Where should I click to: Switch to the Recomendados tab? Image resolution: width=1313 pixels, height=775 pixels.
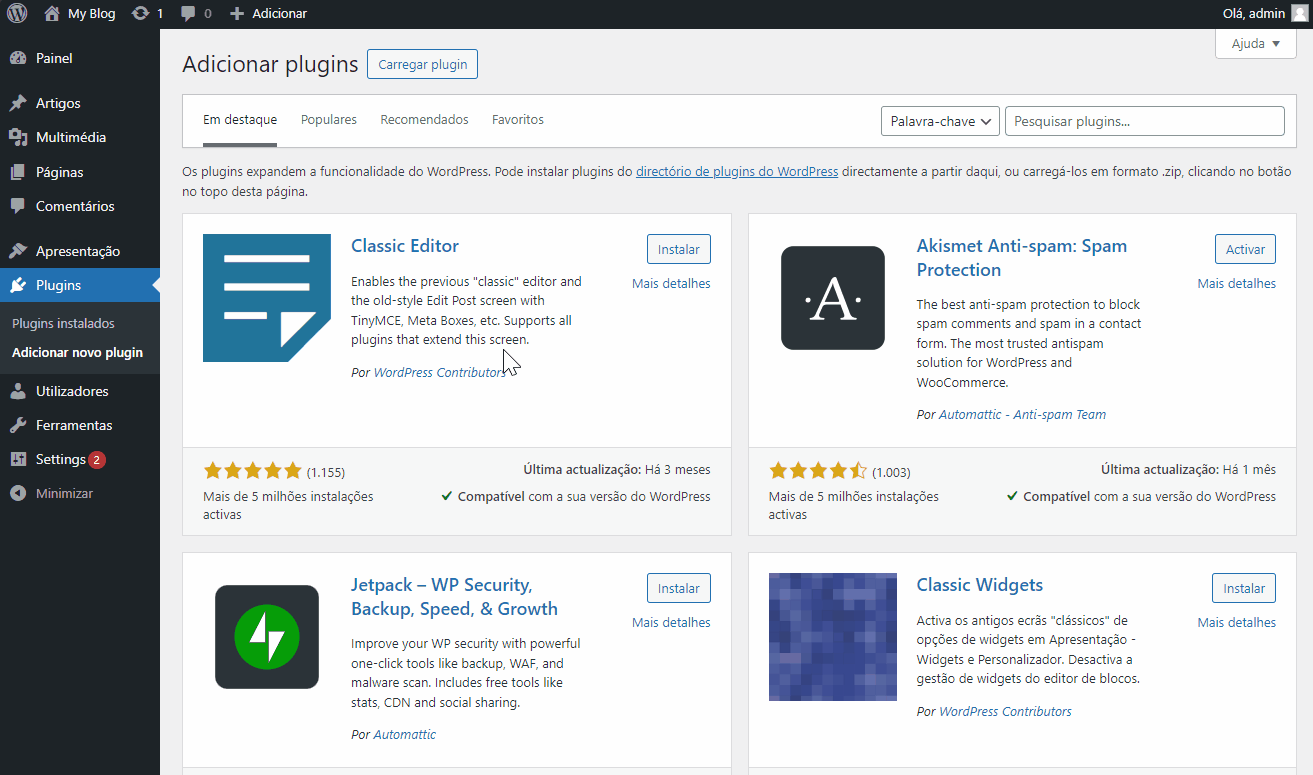tap(424, 119)
